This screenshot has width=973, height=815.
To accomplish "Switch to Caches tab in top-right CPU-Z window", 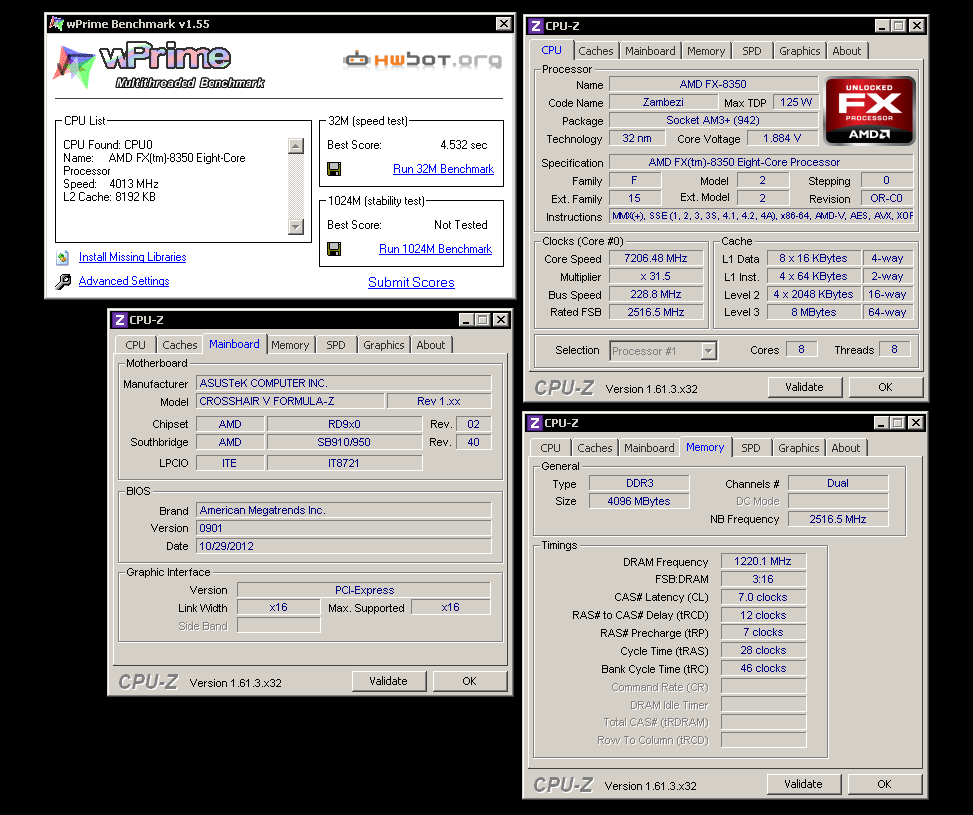I will coord(596,51).
